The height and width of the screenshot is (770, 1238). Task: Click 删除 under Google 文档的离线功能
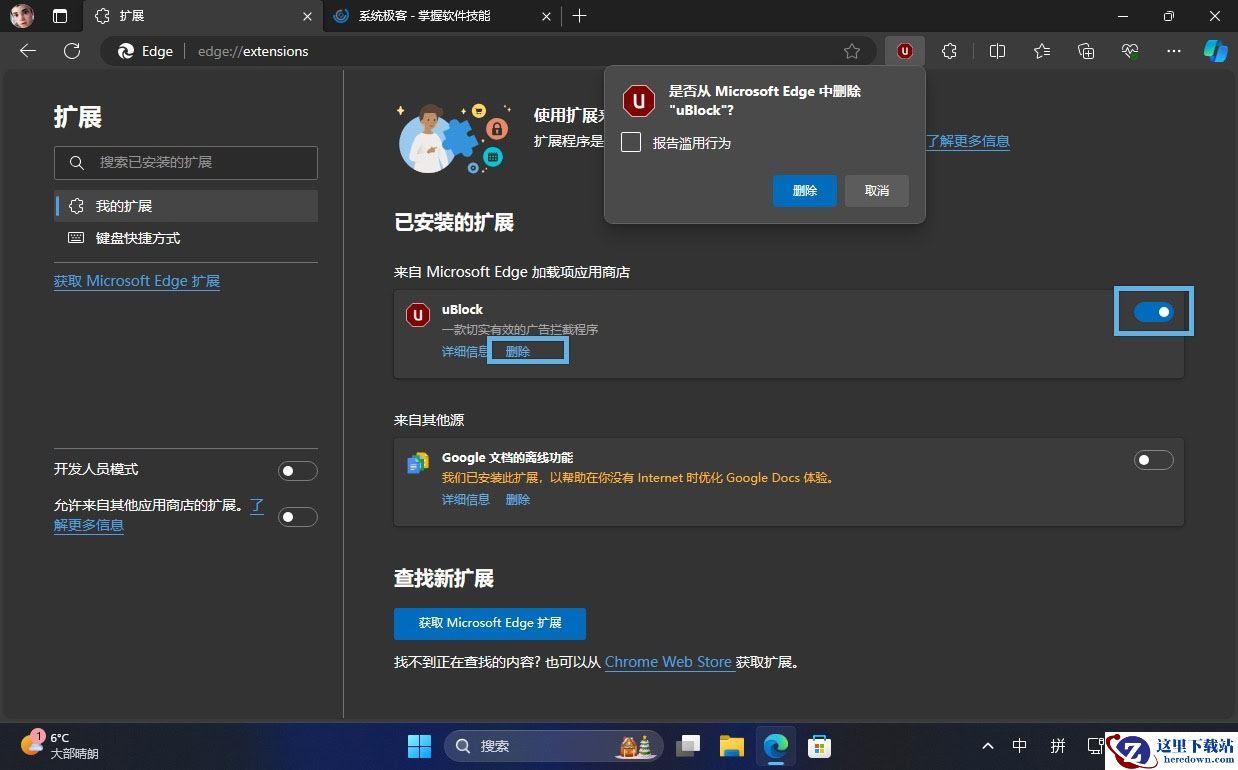518,500
